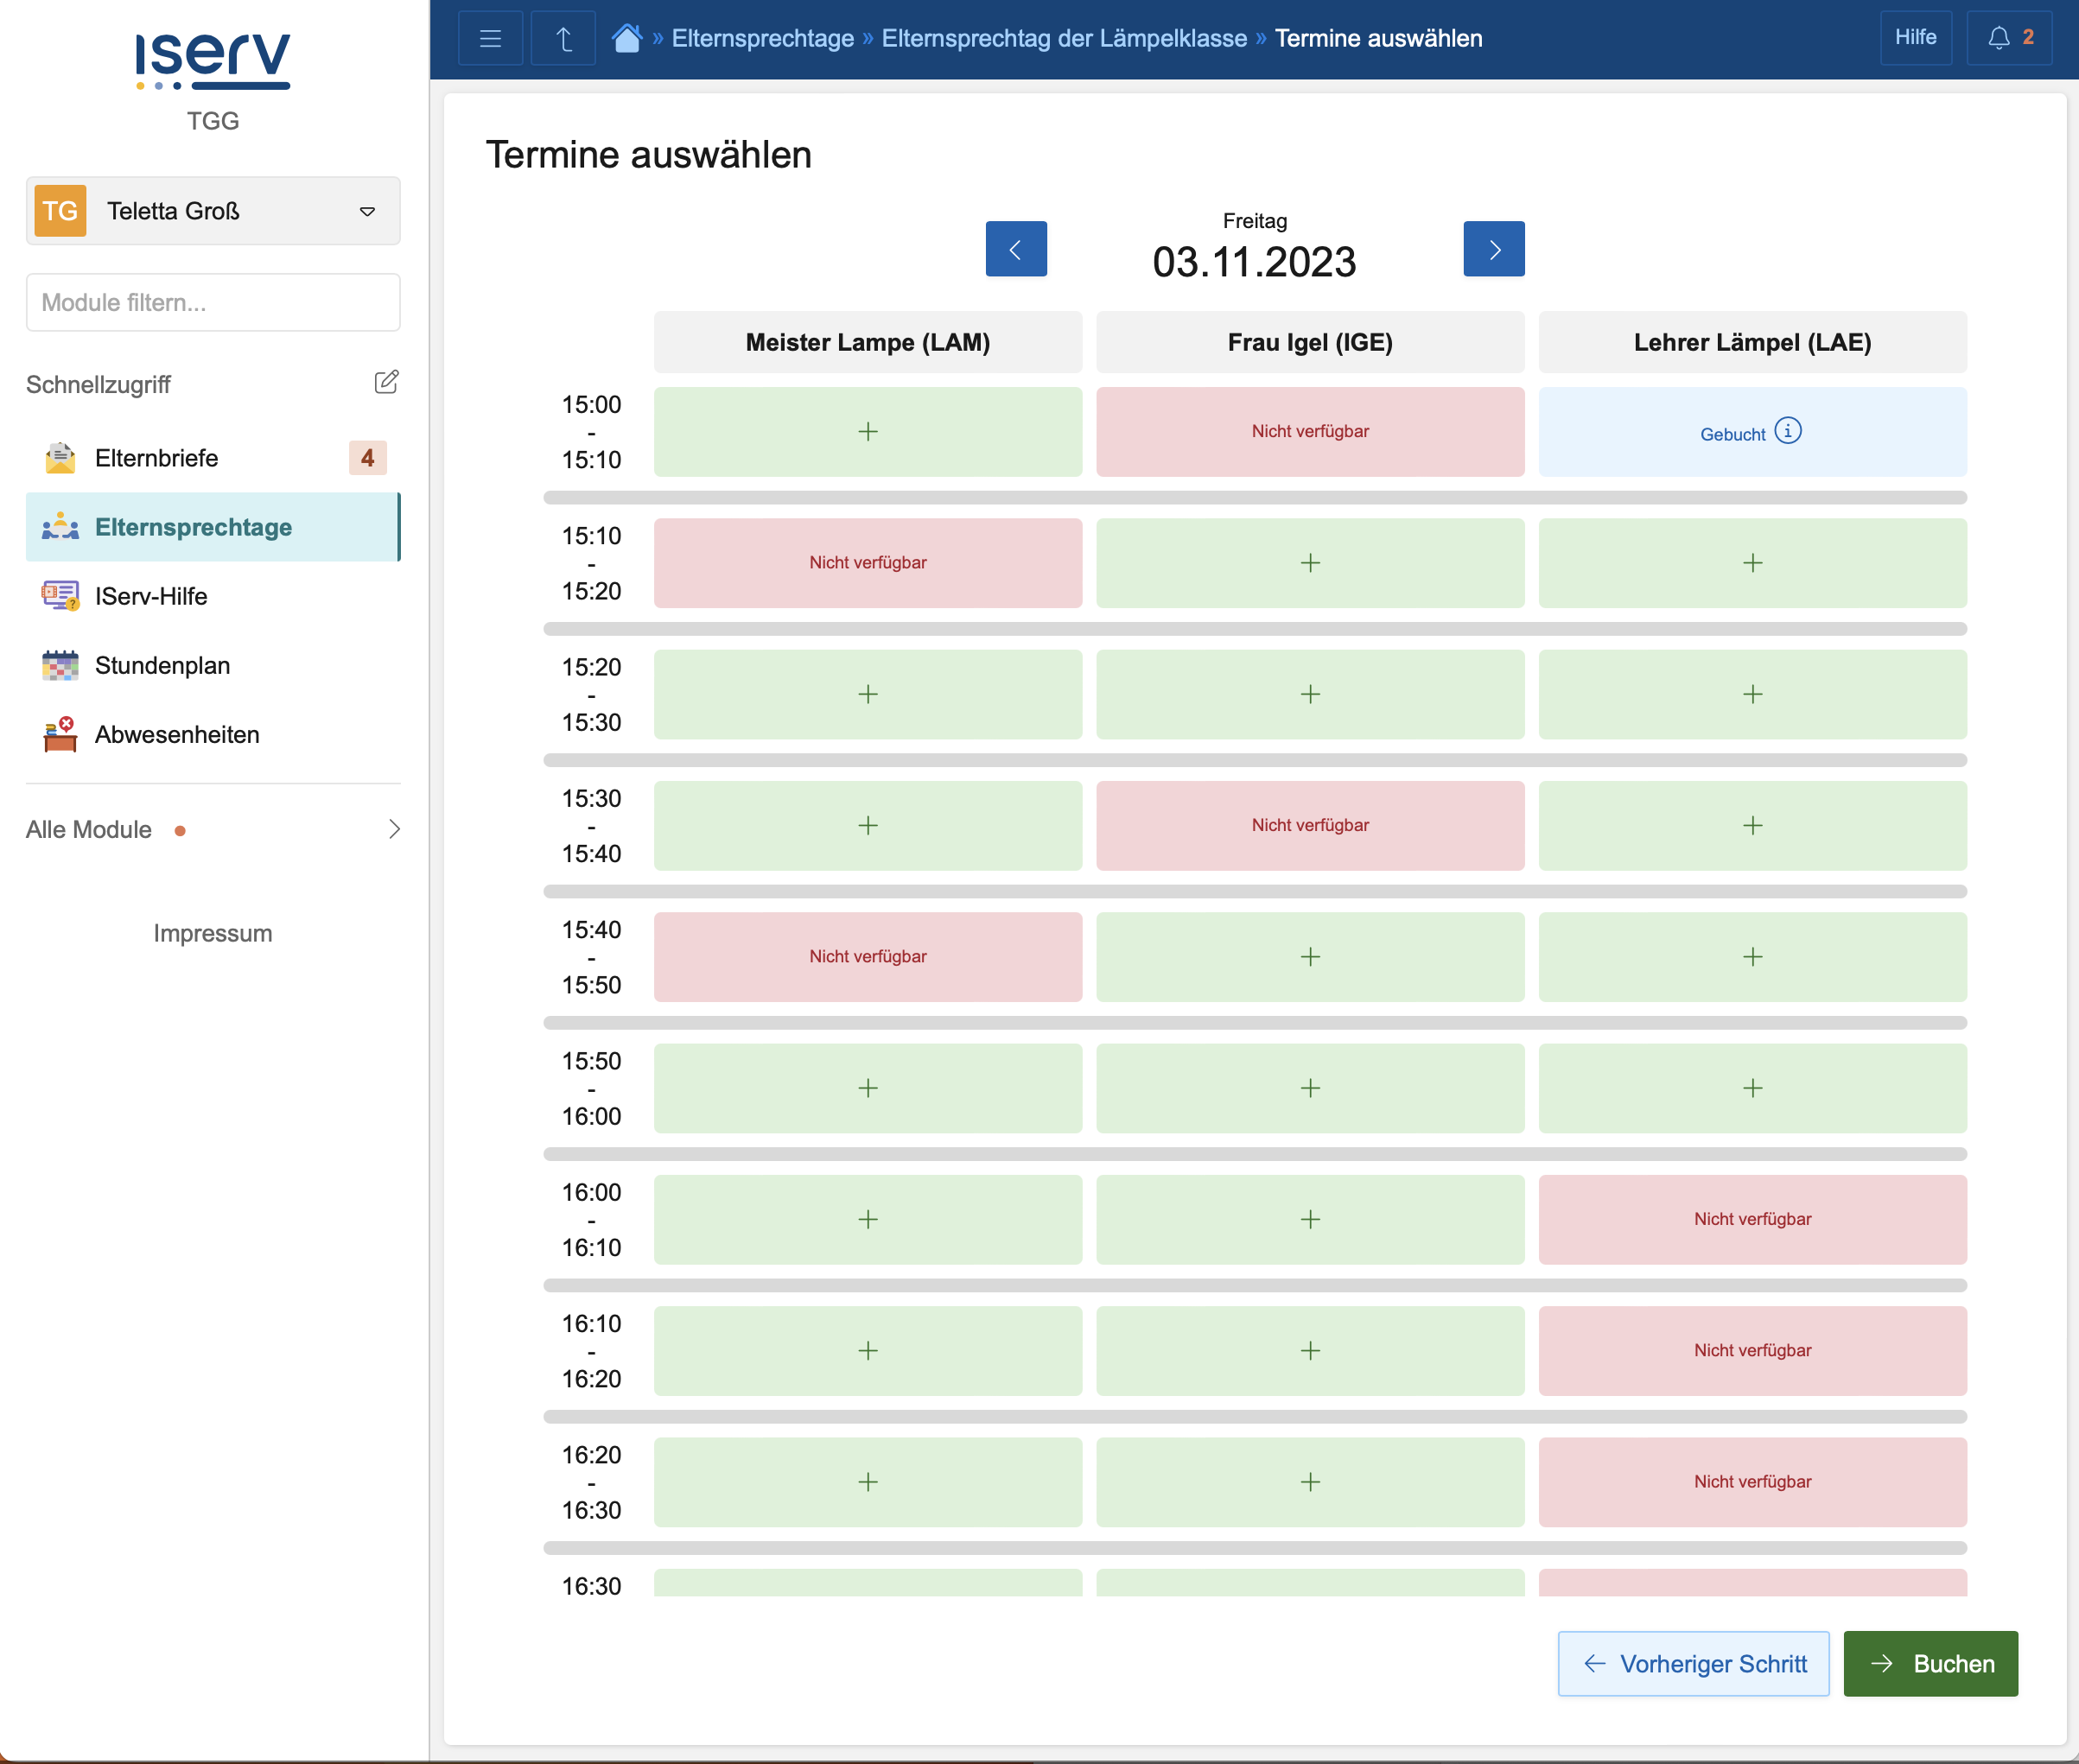Click the Vorheriger Schritt button
This screenshot has height=1764, width=2079.
click(x=1693, y=1663)
